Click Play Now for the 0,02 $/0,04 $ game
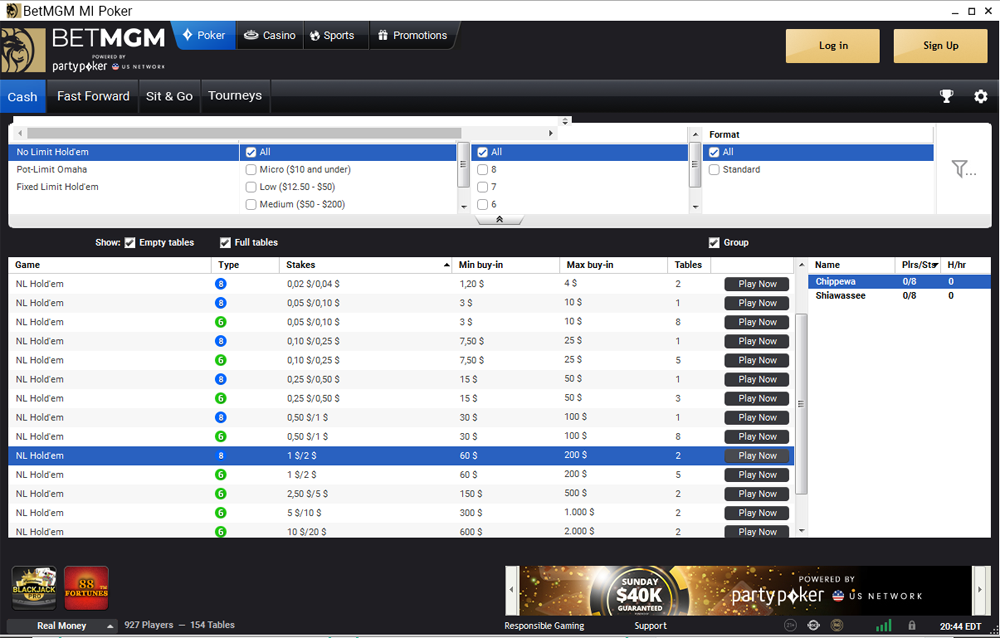 point(757,284)
